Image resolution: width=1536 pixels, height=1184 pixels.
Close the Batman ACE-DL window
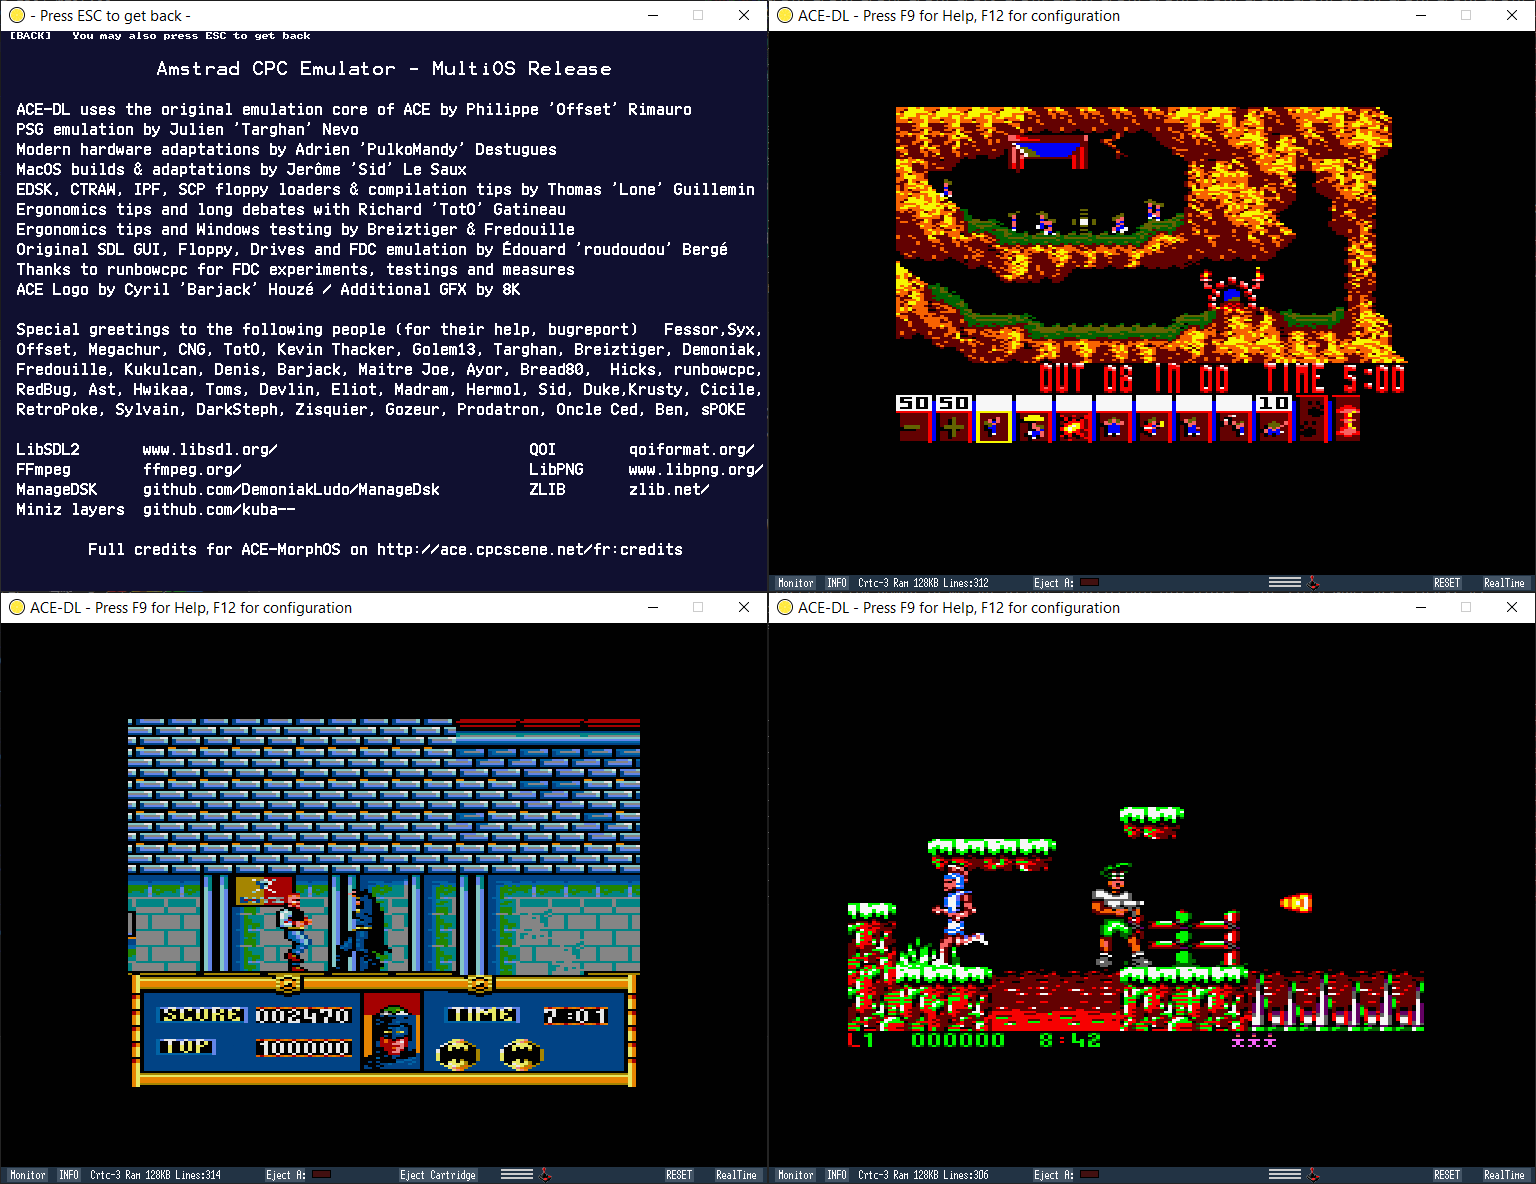(x=744, y=607)
